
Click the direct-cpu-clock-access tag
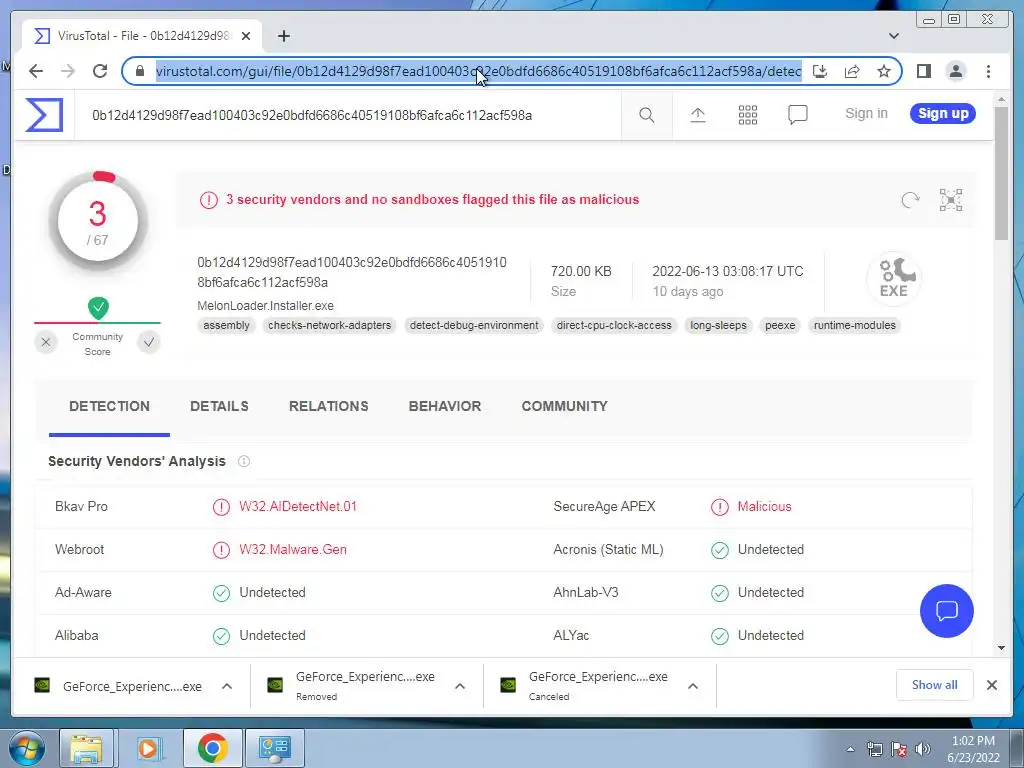coord(614,325)
